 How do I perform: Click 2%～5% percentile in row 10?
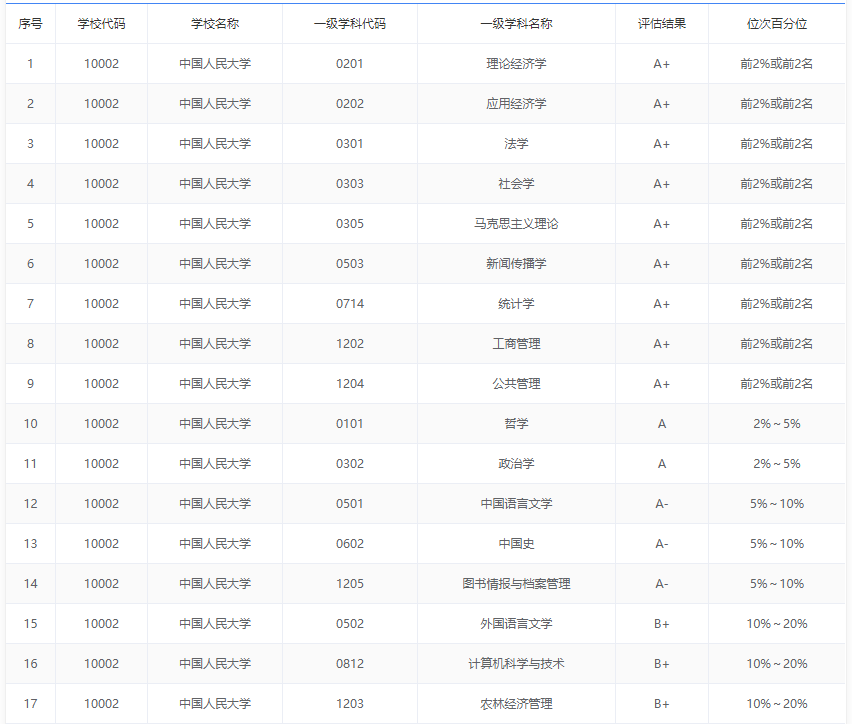pos(777,423)
